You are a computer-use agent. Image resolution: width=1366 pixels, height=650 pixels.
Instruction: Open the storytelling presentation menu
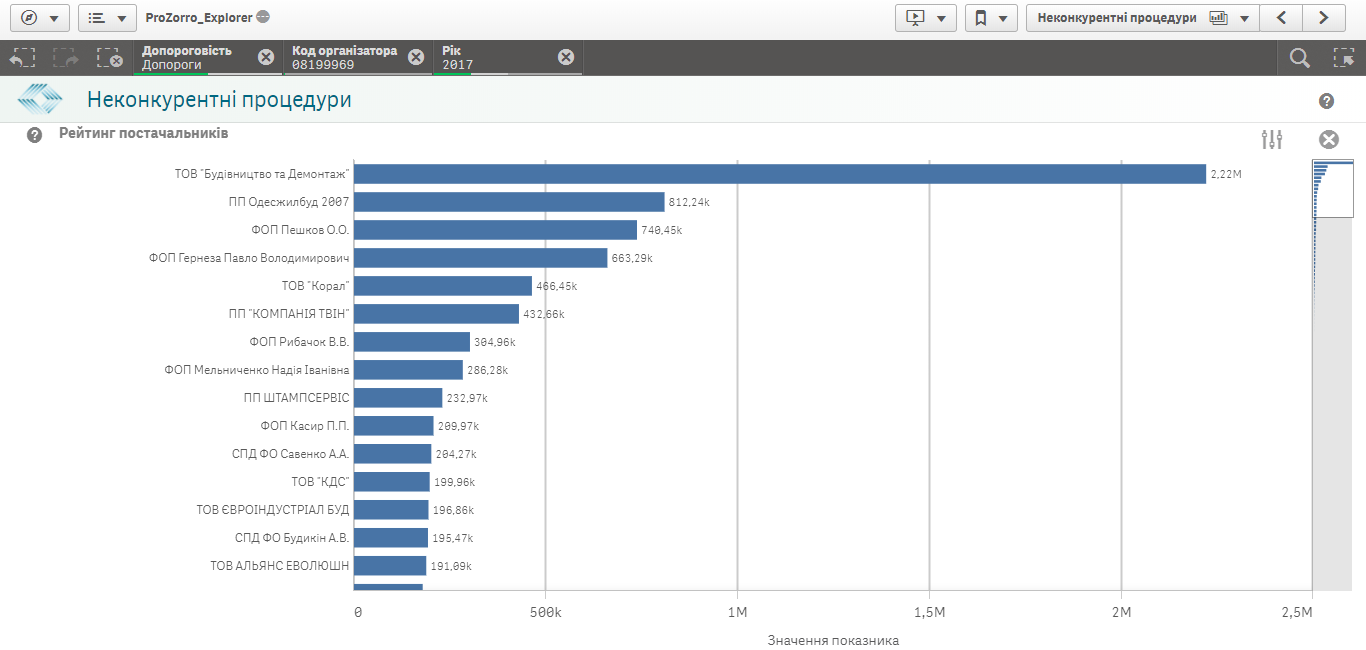click(925, 18)
